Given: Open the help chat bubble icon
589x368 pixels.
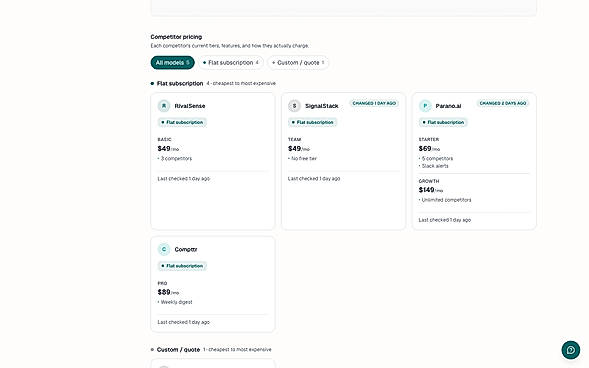Looking at the screenshot, I should pos(571,350).
